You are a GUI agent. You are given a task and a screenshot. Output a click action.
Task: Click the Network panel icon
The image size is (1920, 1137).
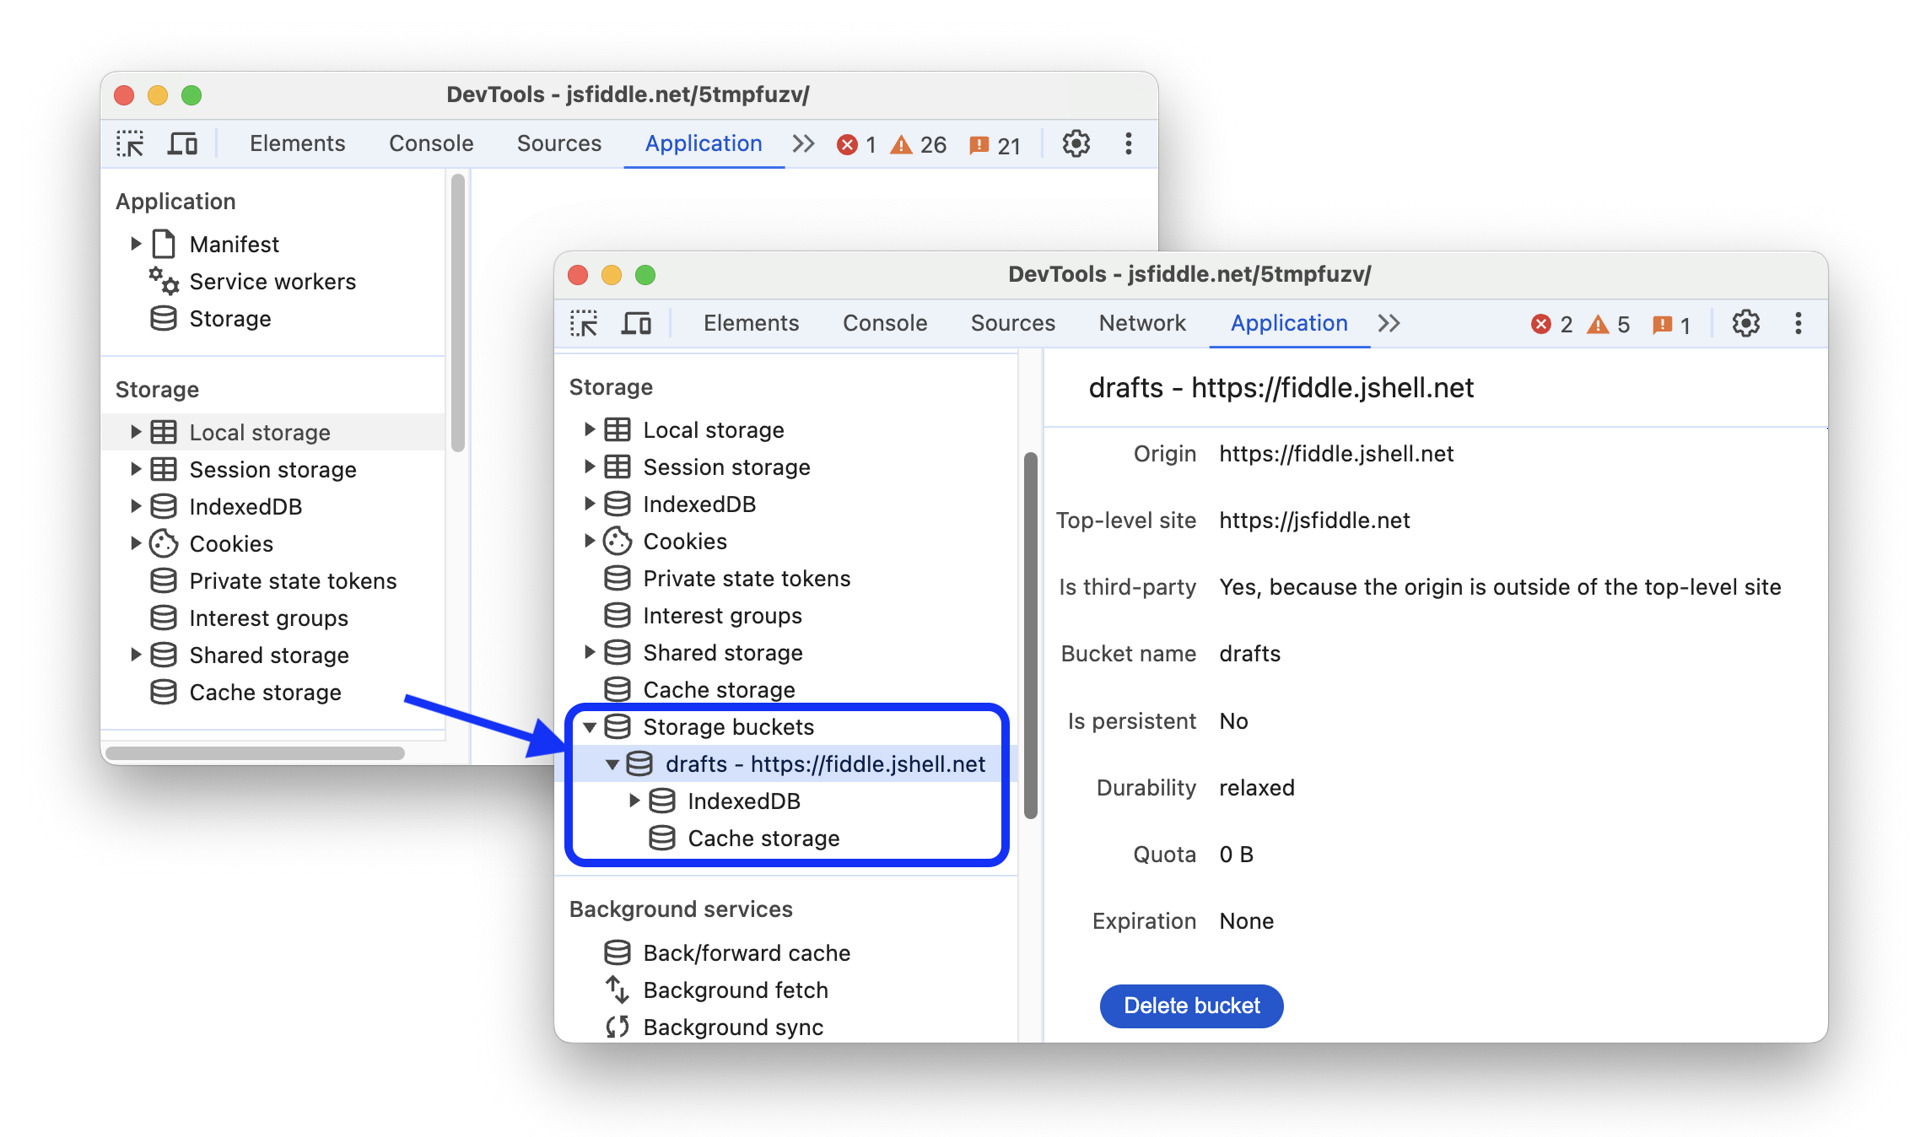tap(1142, 322)
